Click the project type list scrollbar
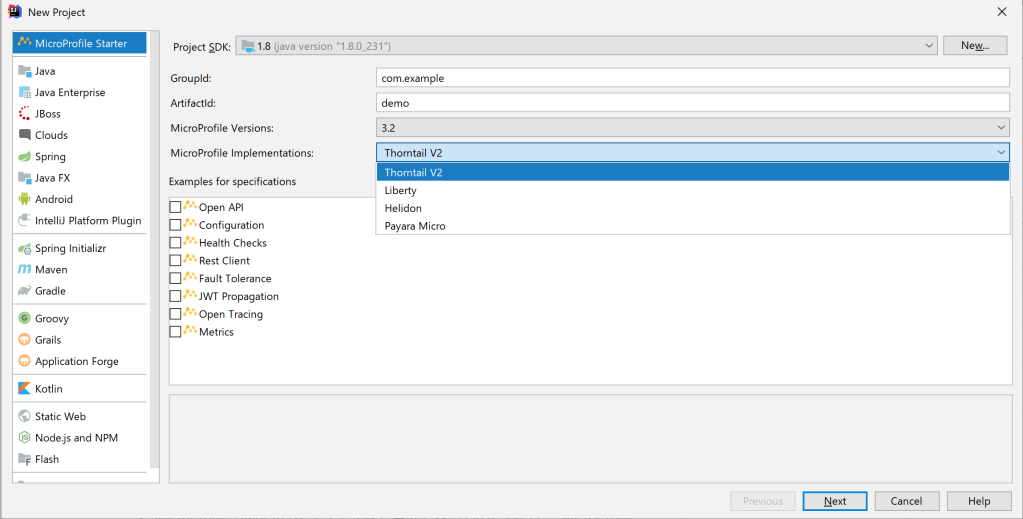 tap(154, 250)
